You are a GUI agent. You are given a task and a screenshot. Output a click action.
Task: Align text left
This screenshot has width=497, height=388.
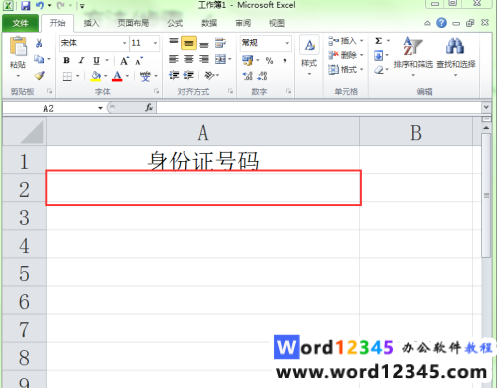click(x=174, y=59)
